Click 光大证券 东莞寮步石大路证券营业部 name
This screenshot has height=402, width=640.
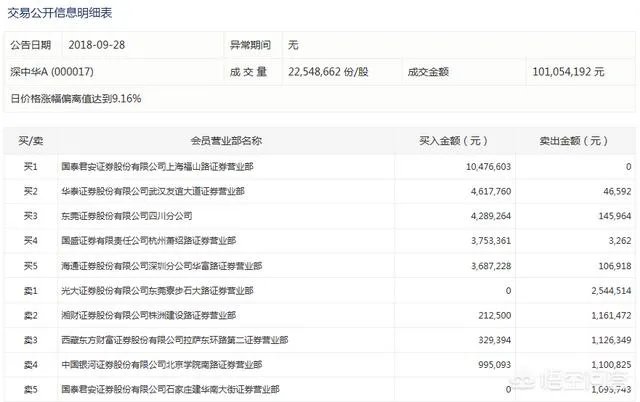coord(157,291)
